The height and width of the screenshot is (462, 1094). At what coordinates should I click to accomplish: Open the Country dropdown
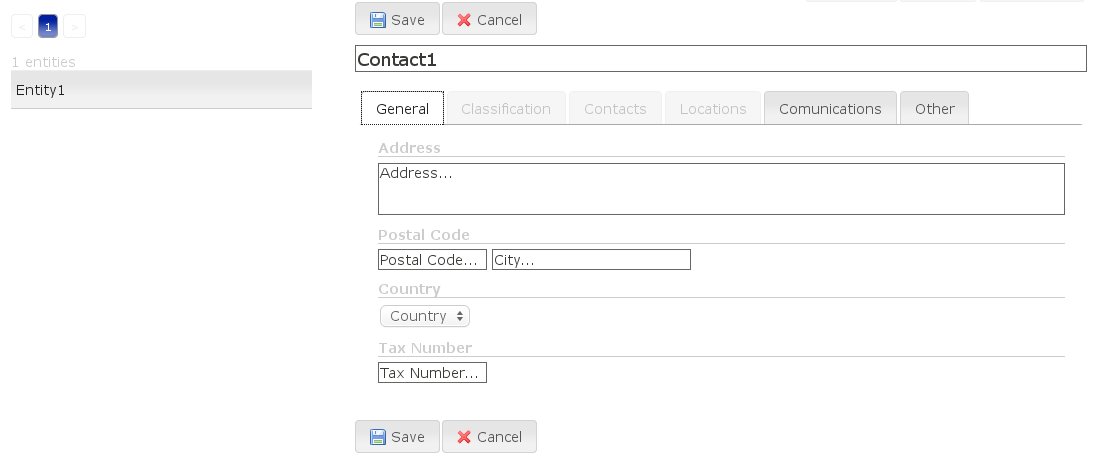tap(425, 316)
